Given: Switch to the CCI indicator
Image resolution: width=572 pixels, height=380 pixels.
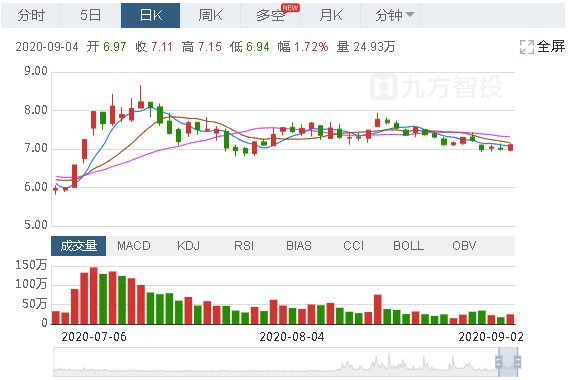Looking at the screenshot, I should [354, 246].
